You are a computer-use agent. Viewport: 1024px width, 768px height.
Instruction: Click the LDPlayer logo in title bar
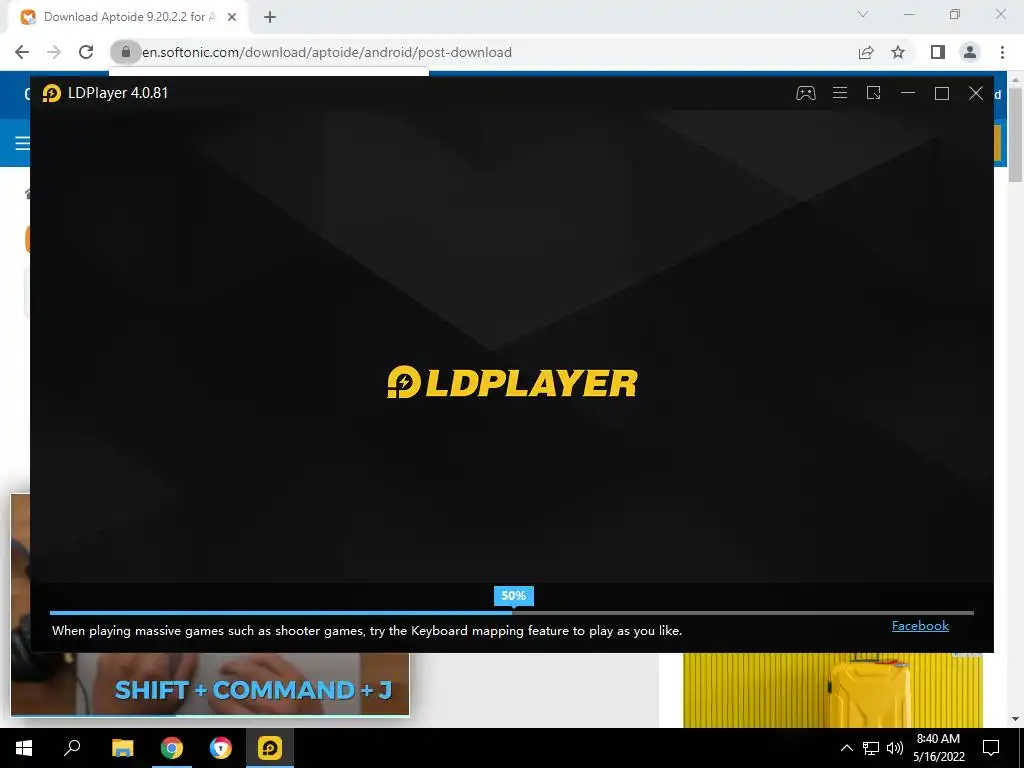pos(52,93)
